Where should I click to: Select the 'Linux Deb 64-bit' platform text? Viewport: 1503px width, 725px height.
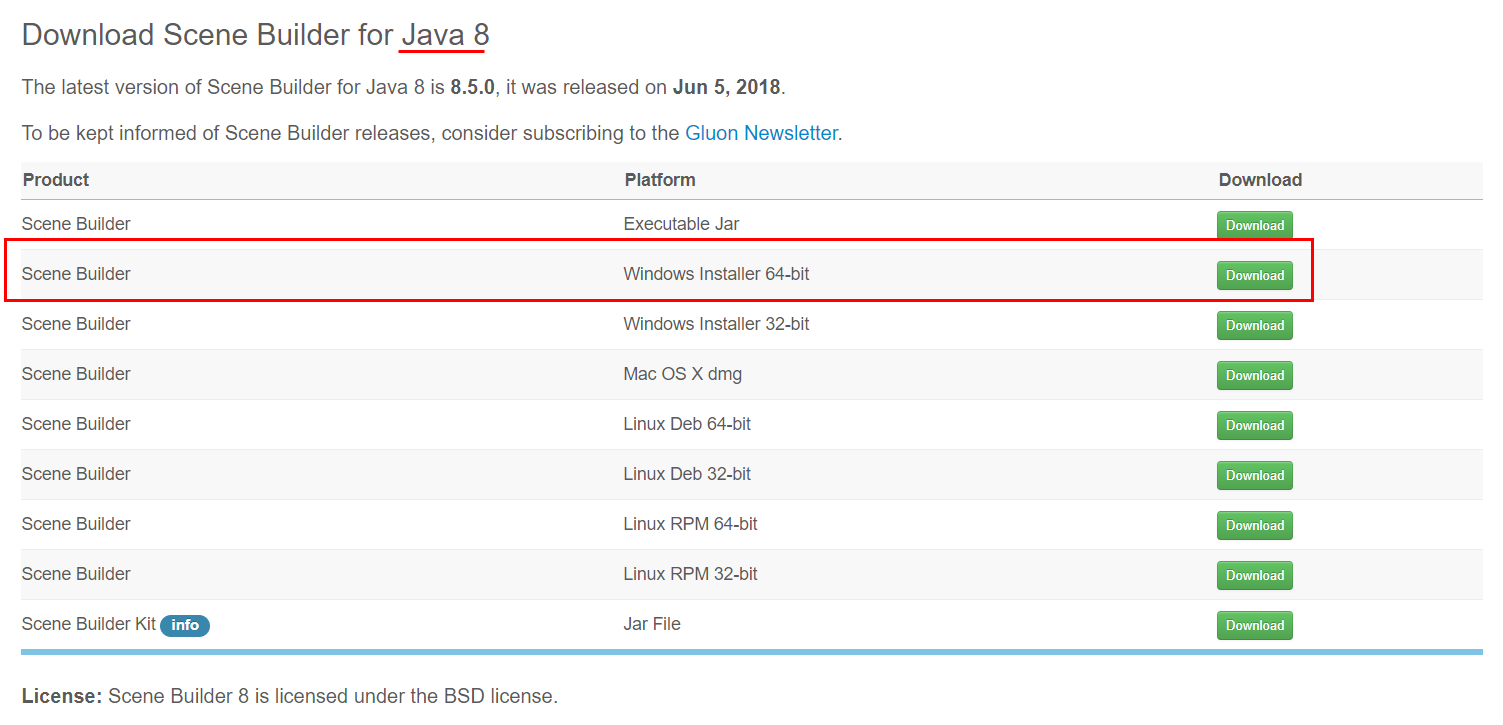tap(687, 424)
